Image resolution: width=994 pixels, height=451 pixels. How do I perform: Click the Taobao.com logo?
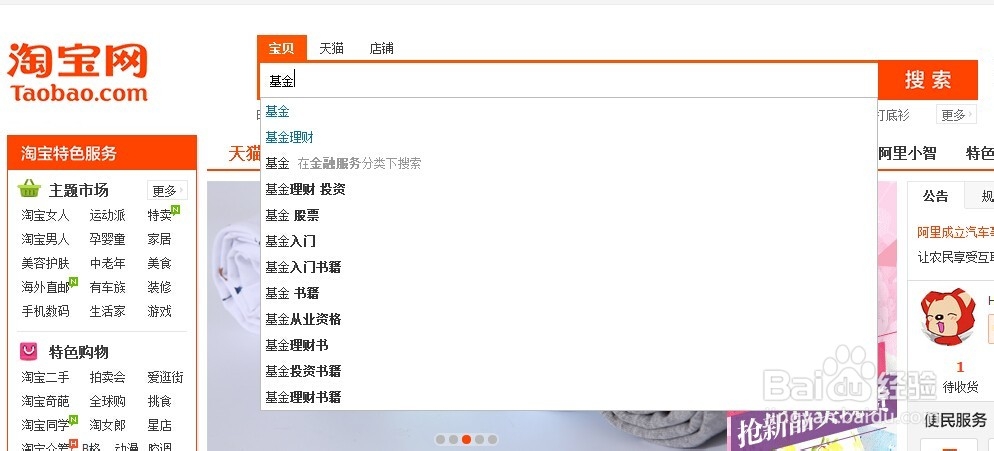point(77,72)
